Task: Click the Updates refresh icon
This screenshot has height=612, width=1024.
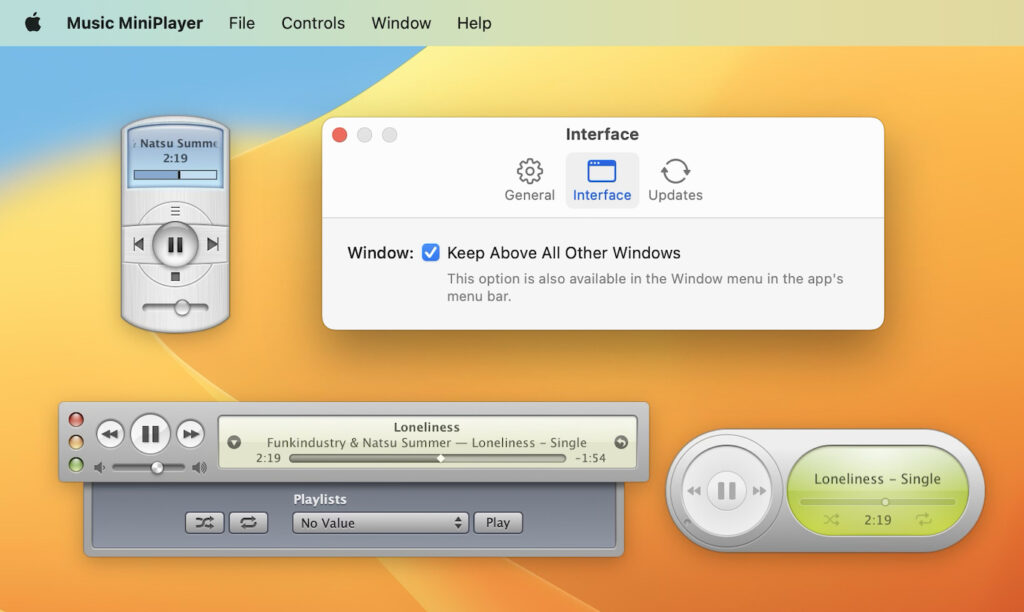Action: coord(675,172)
